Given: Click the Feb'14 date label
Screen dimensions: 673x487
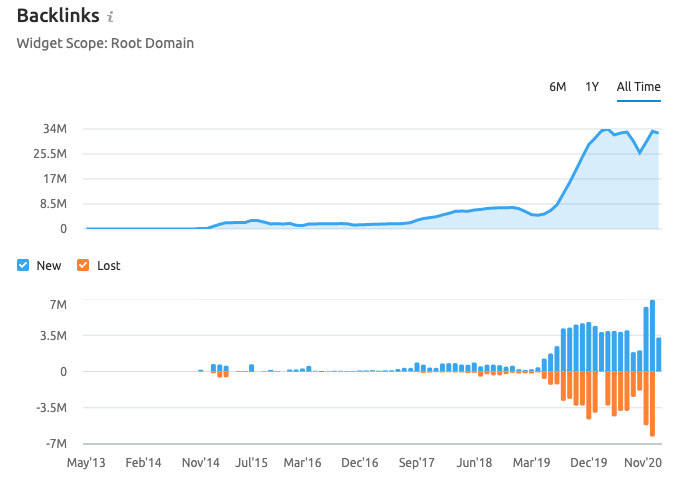Looking at the screenshot, I should (143, 463).
